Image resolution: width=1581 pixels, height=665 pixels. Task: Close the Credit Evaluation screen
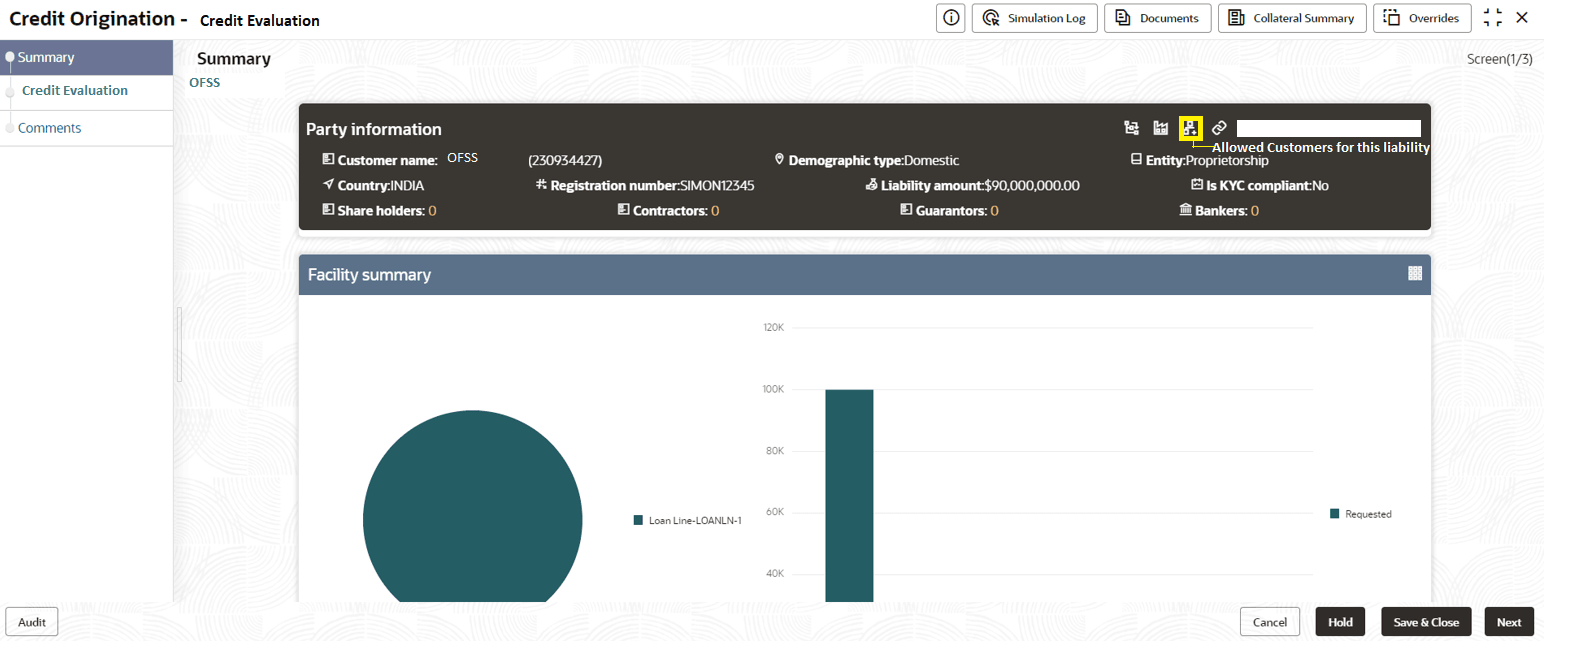1522,18
